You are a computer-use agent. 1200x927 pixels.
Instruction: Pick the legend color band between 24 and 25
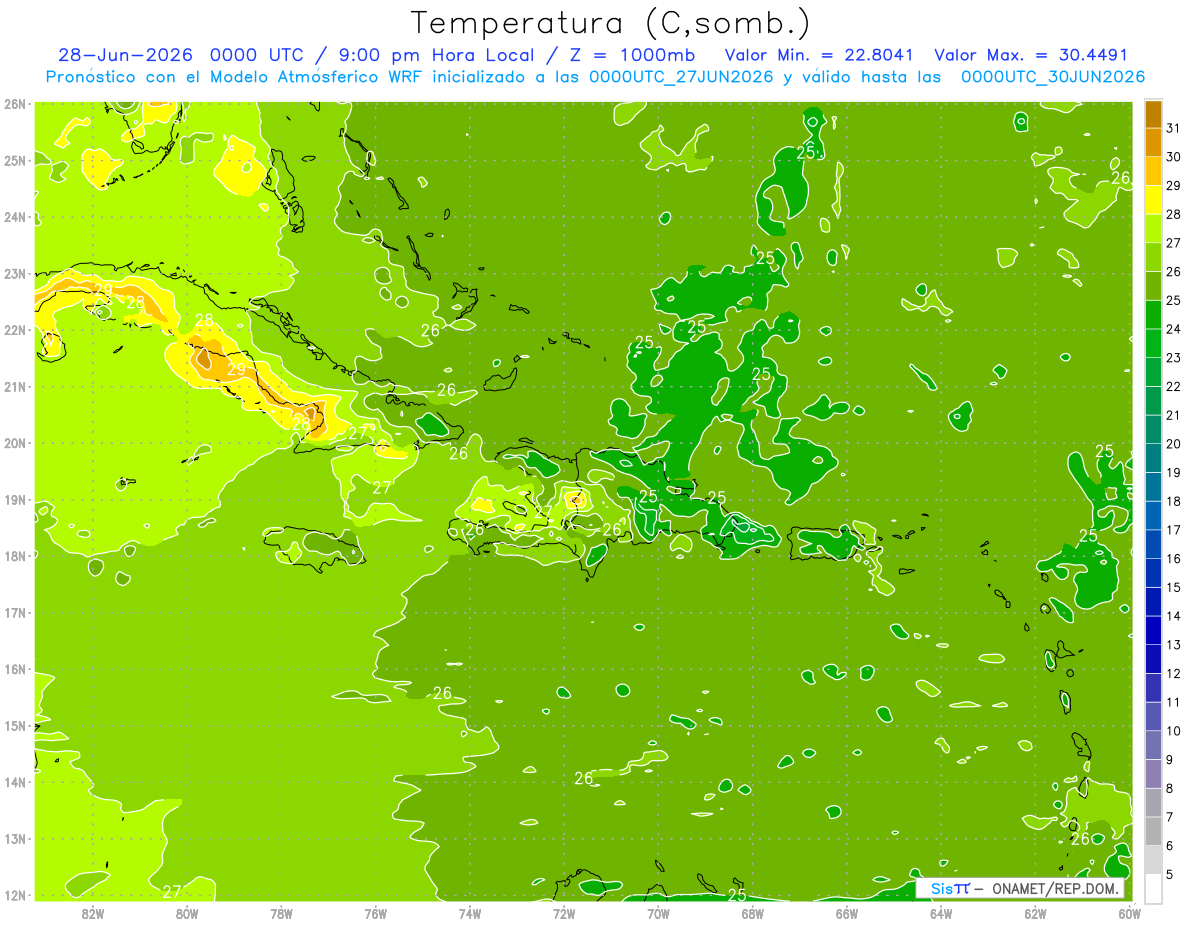(x=1153, y=314)
